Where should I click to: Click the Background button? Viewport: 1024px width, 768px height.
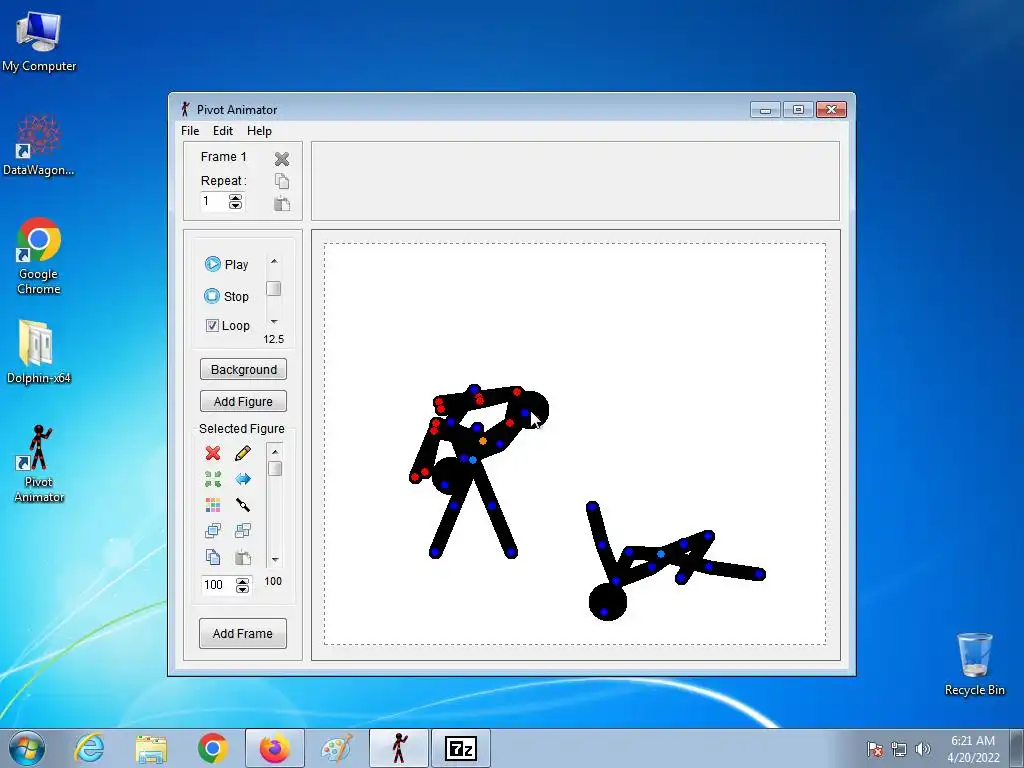click(243, 369)
